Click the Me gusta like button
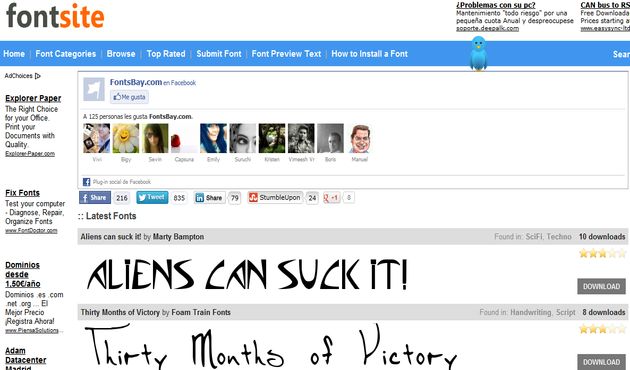 pos(129,97)
